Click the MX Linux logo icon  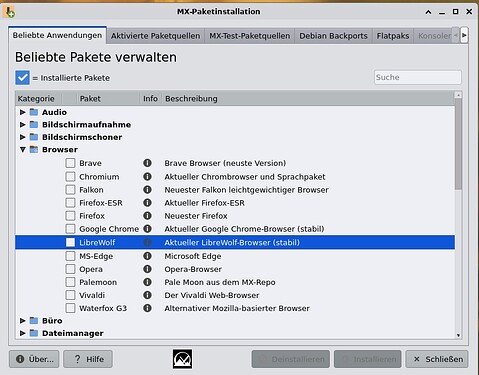182,359
